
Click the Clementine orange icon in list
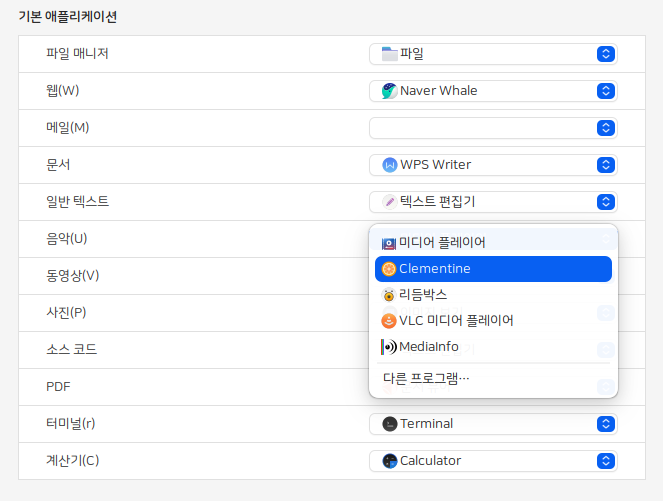(389, 269)
